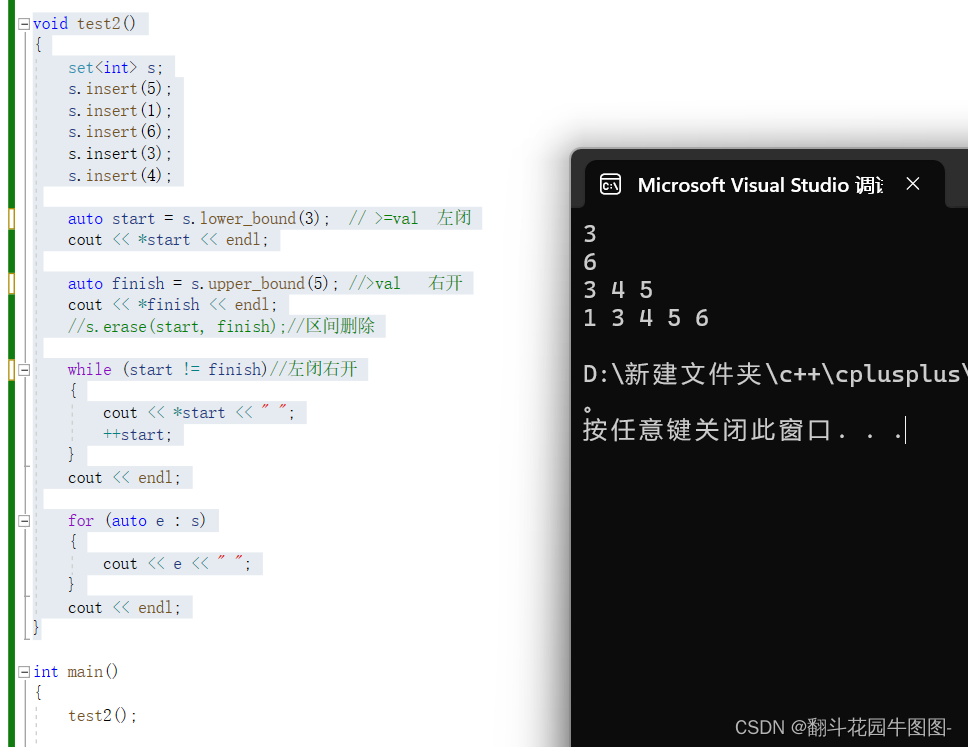Image resolution: width=968 pixels, height=747 pixels.
Task: Close the Microsoft Visual Studio debug console tab
Action: coord(912,183)
